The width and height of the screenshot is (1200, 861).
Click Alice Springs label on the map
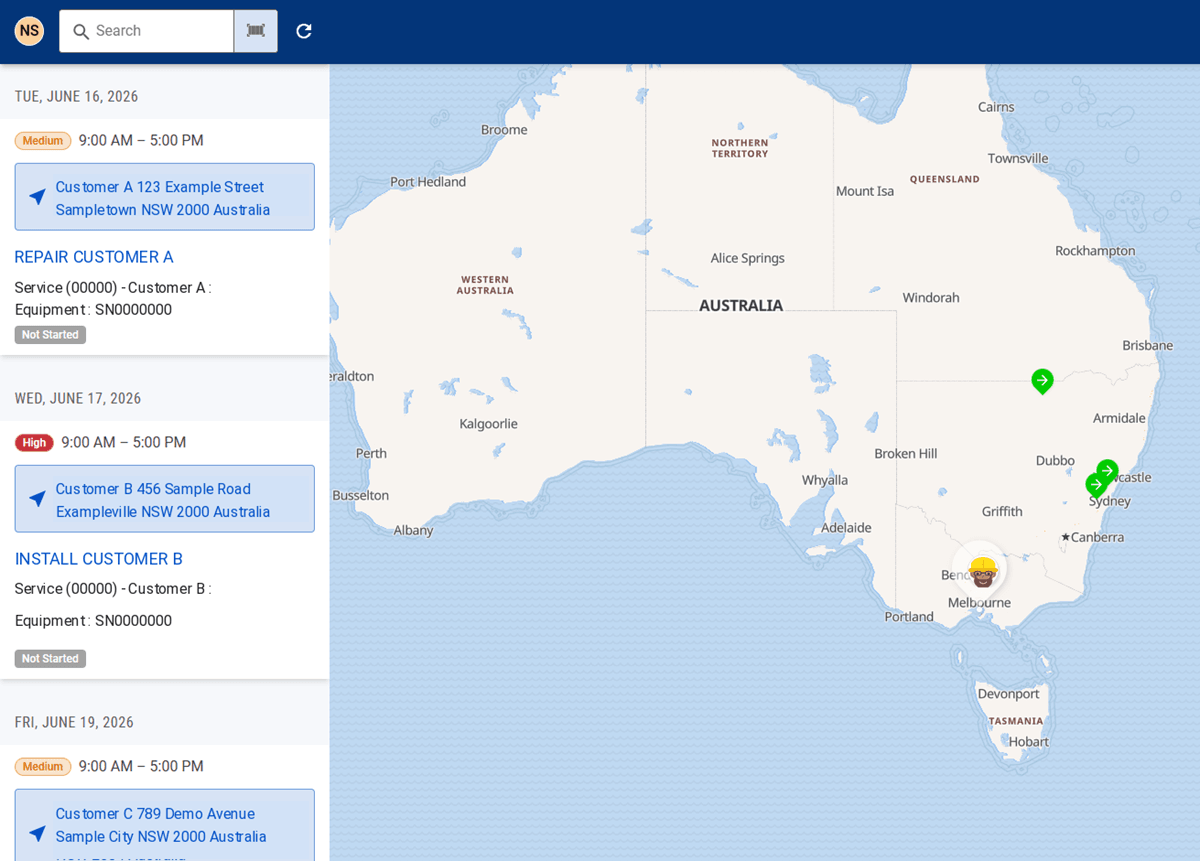[x=748, y=258]
